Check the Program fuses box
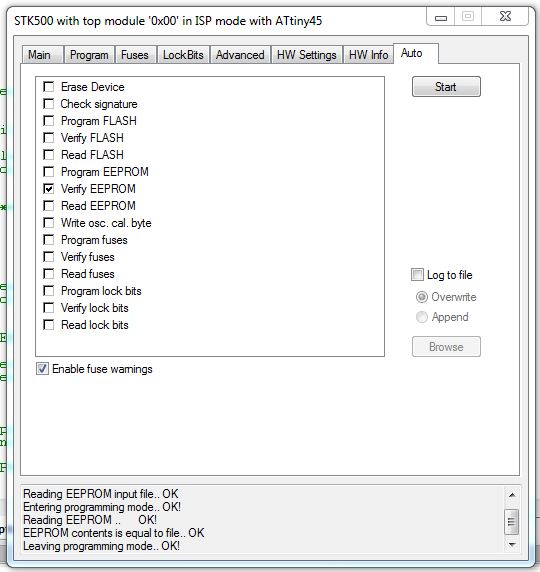Screen dimensions: 540x572 49,240
